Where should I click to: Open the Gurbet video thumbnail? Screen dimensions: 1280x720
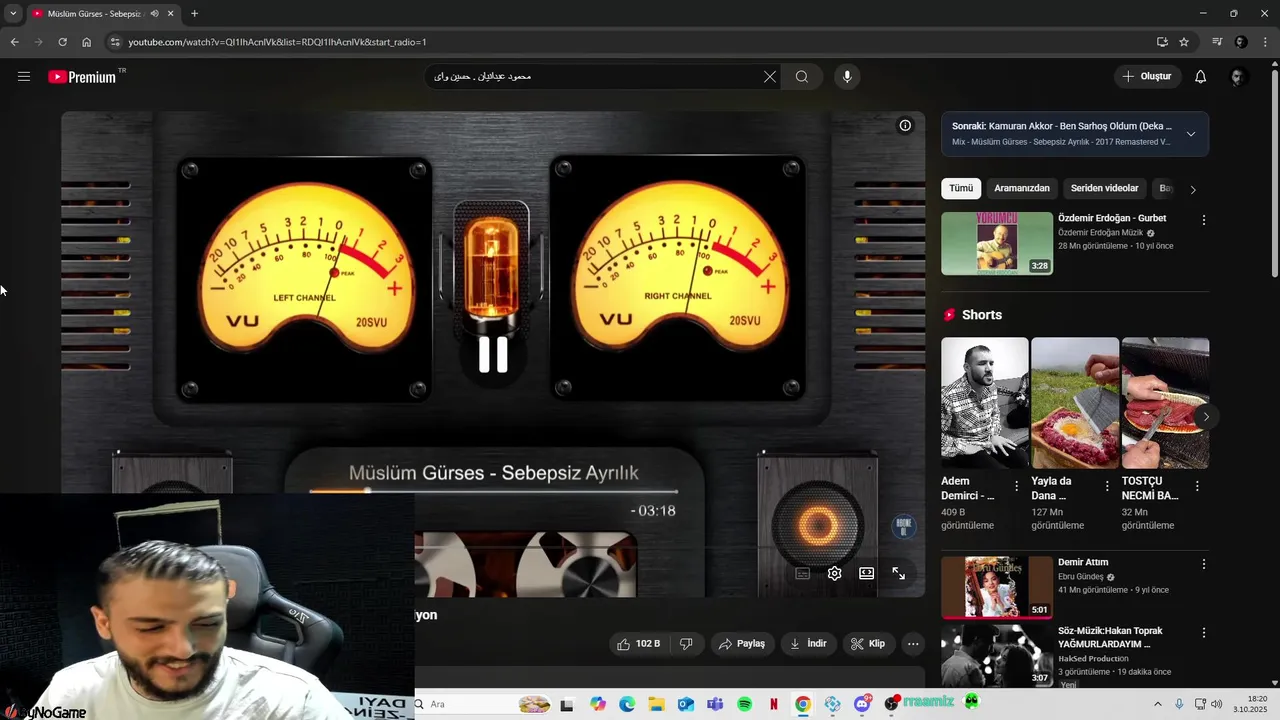[997, 243]
